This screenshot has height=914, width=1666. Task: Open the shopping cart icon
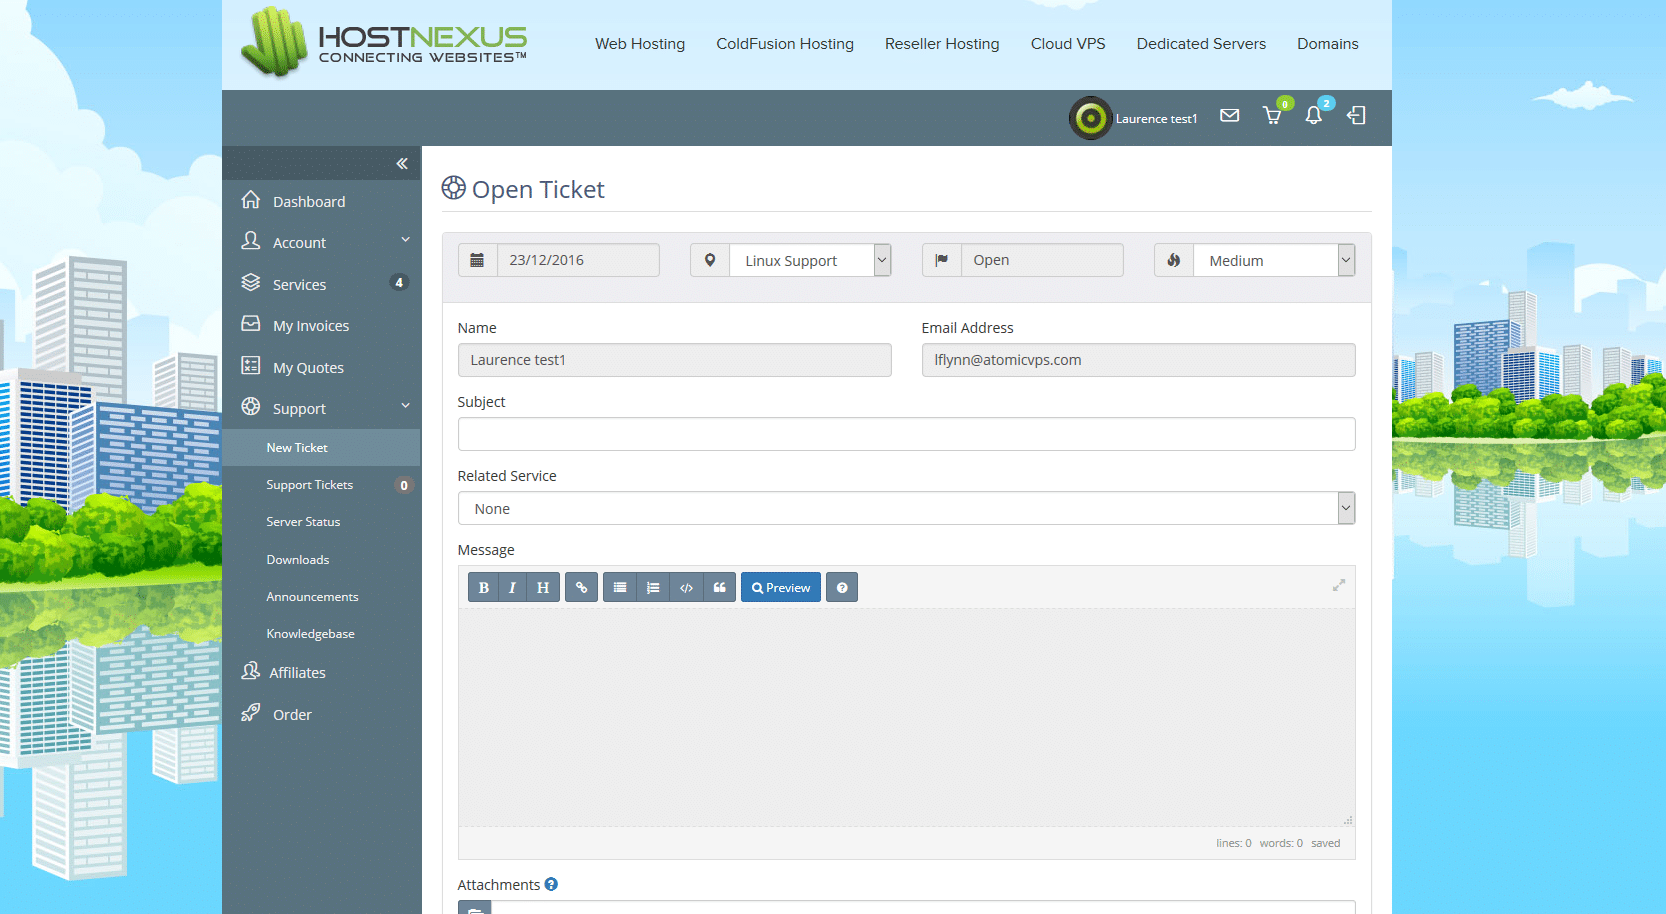point(1272,116)
